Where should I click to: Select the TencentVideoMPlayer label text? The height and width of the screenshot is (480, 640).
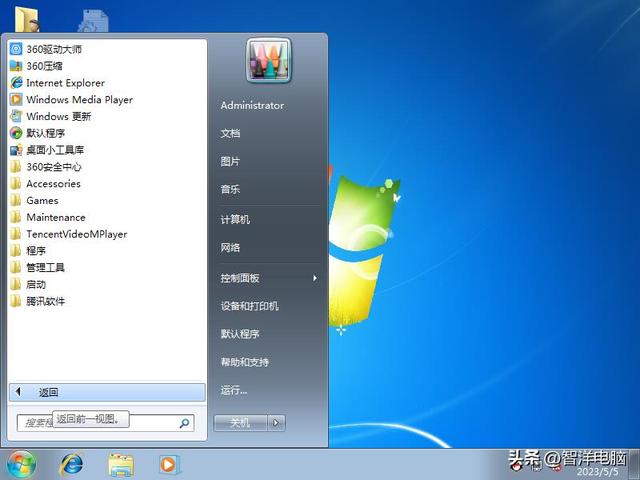pos(77,234)
